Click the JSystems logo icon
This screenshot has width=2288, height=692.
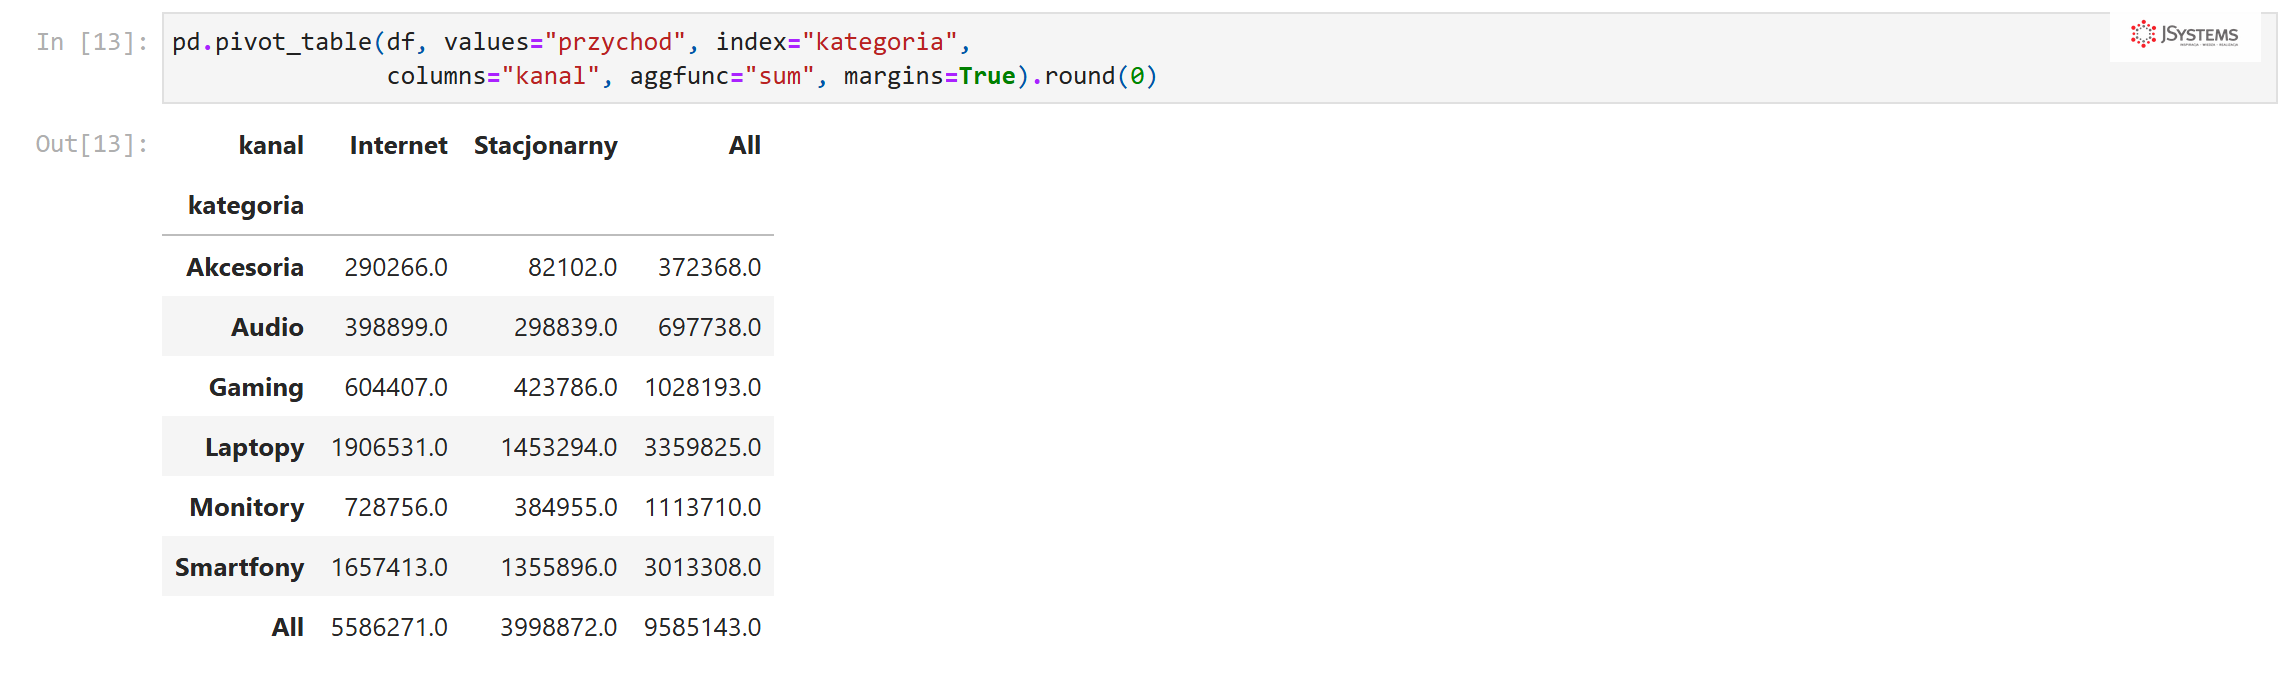coord(2143,34)
